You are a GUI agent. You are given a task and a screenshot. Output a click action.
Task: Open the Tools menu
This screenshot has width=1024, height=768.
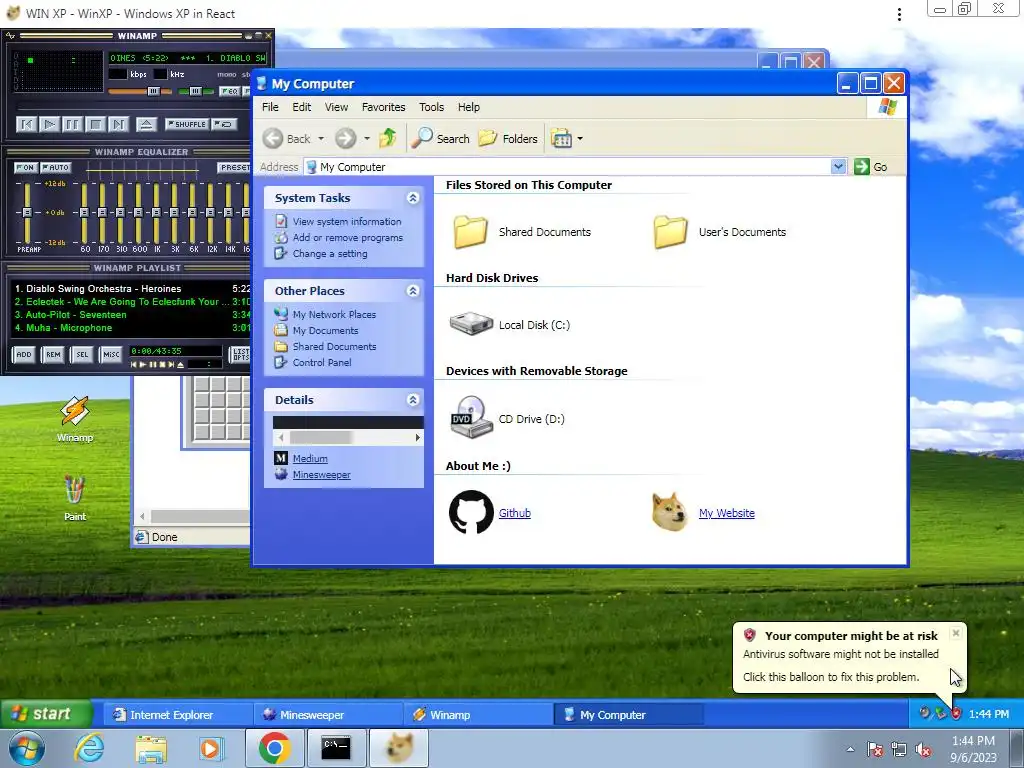(x=431, y=107)
